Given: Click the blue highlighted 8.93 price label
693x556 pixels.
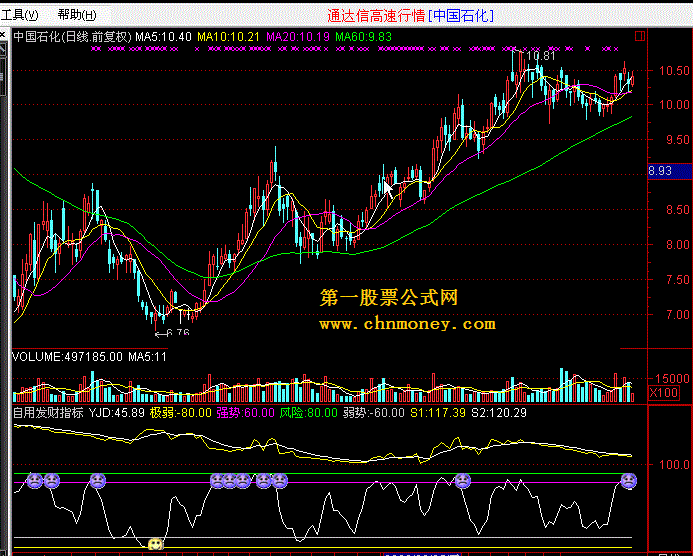Looking at the screenshot, I should [x=670, y=171].
